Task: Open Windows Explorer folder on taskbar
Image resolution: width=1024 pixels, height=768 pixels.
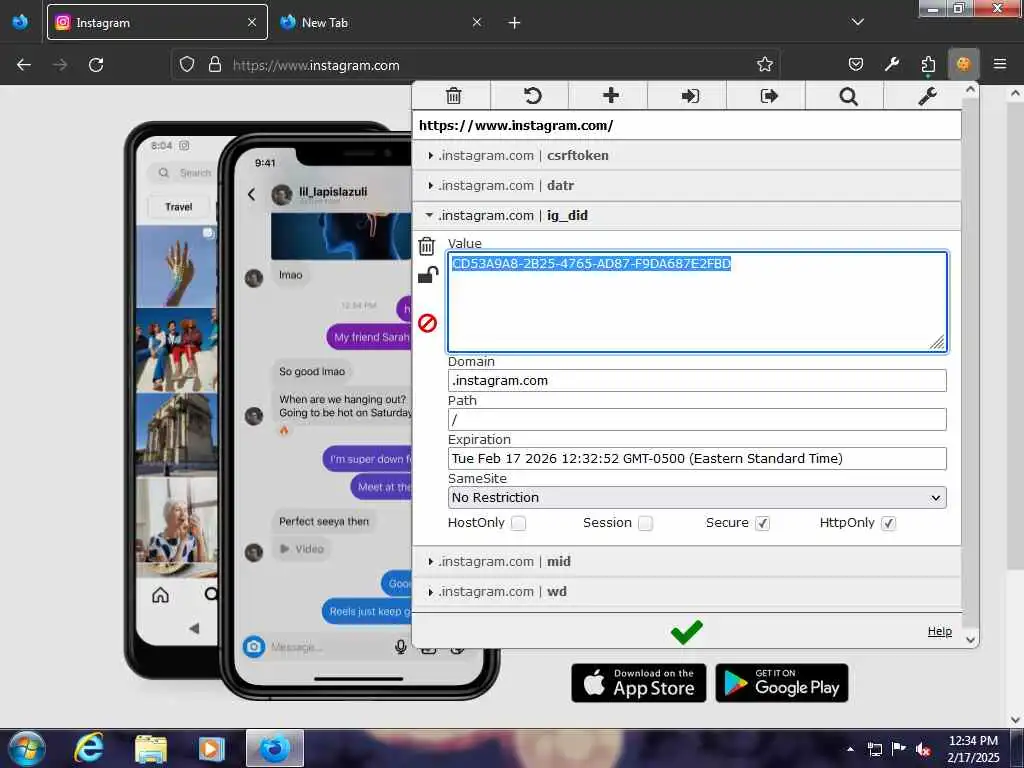Action: (151, 748)
